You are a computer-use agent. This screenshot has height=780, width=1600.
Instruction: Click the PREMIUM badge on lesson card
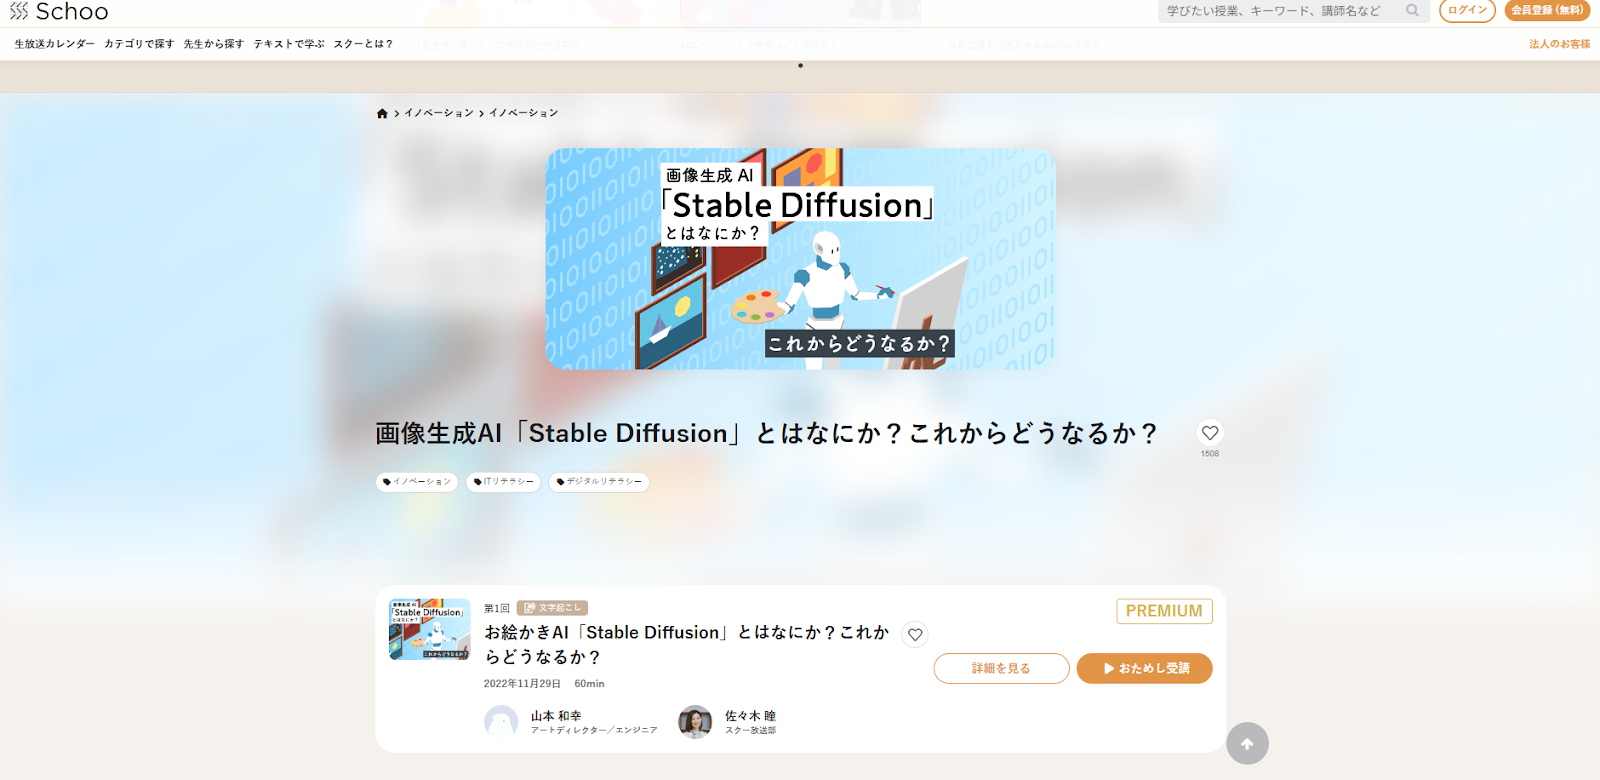pos(1164,611)
